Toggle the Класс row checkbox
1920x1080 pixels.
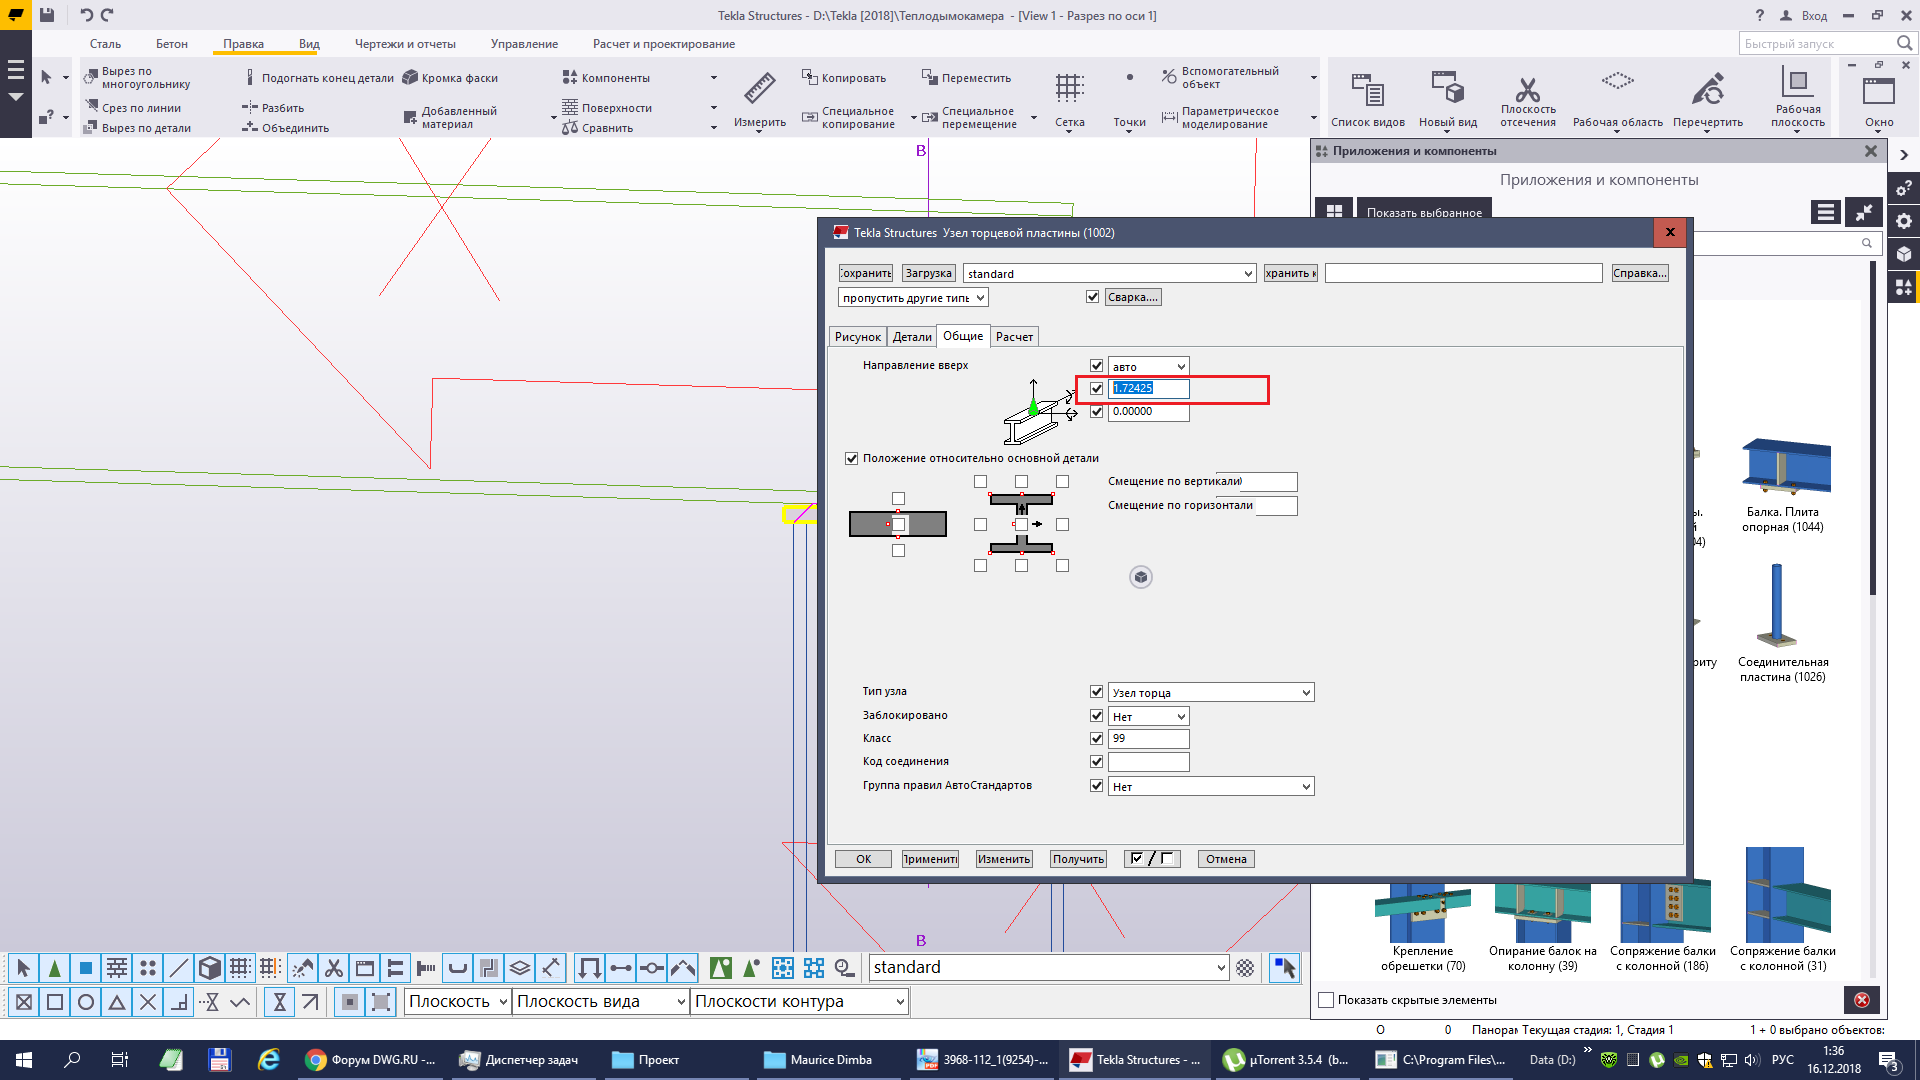coord(1097,738)
